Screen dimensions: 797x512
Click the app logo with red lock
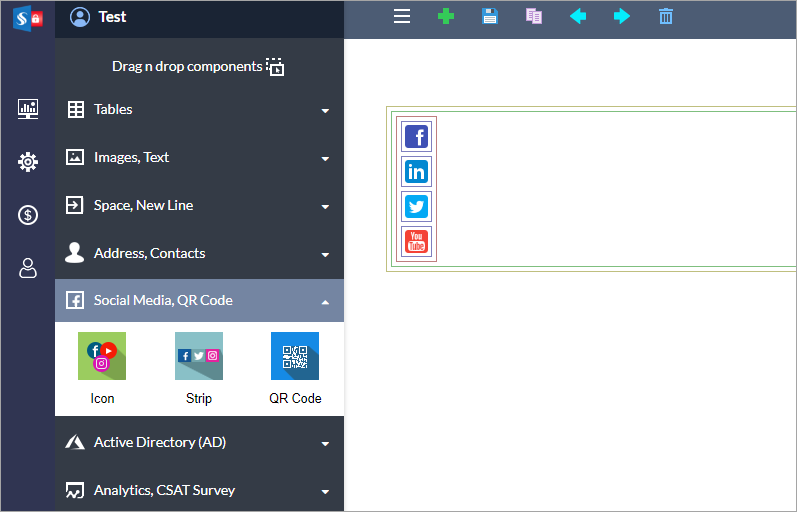point(28,18)
